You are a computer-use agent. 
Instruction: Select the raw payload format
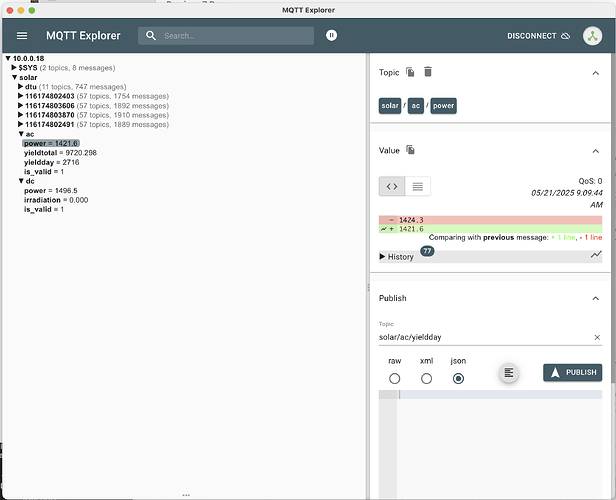pyautogui.click(x=394, y=379)
